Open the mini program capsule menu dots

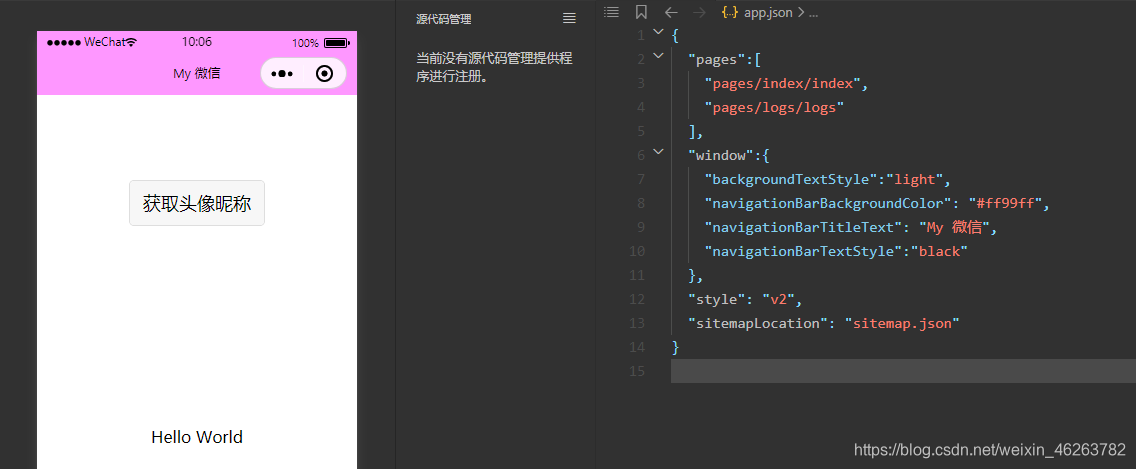282,73
